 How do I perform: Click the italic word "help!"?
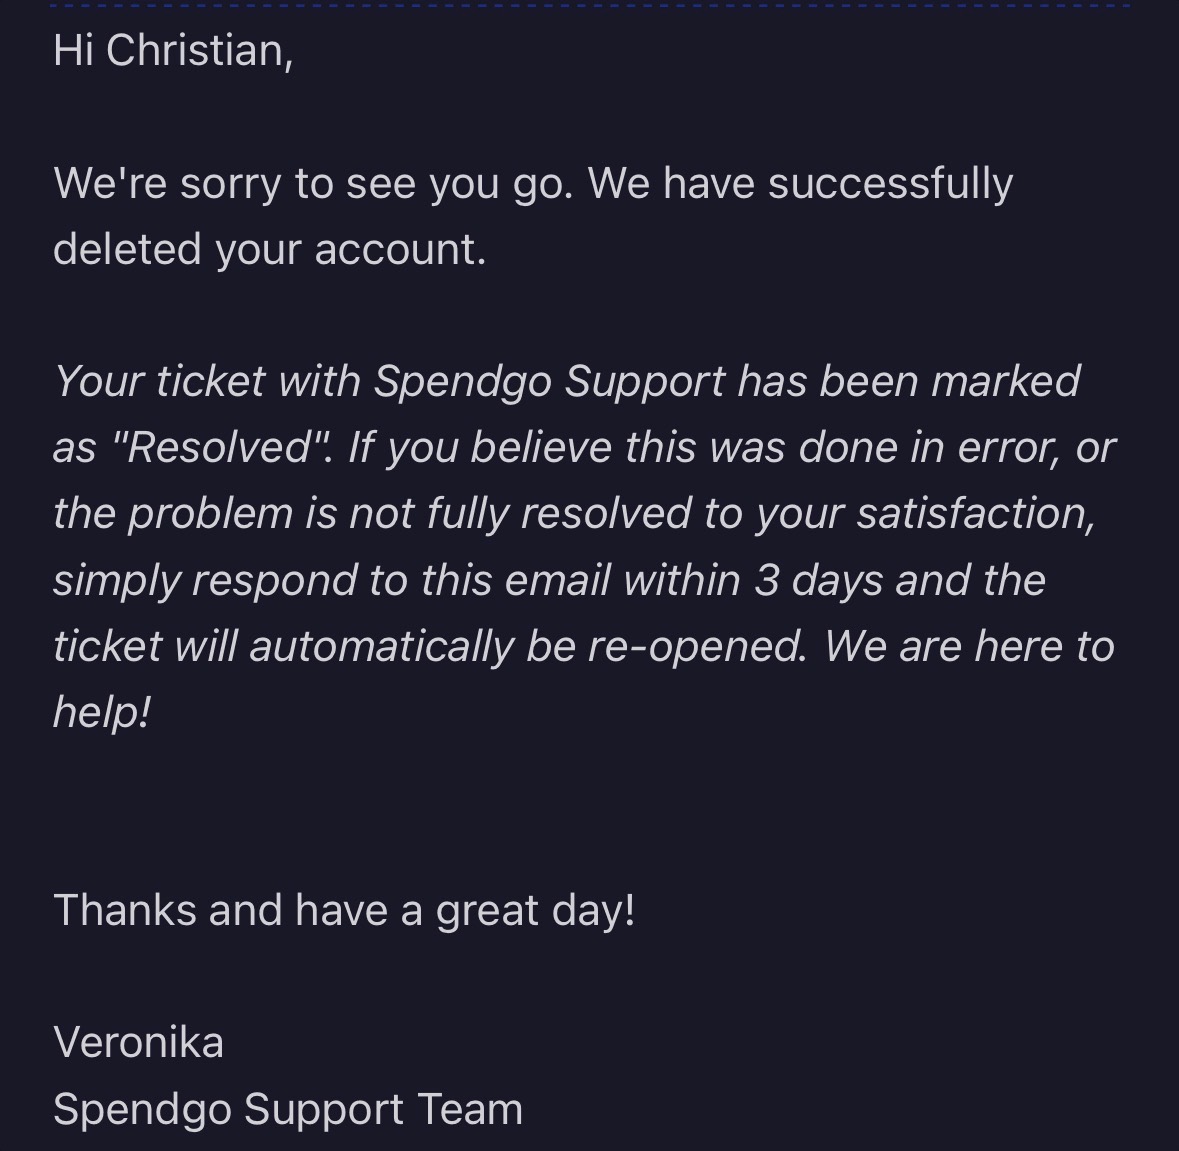pyautogui.click(x=101, y=712)
